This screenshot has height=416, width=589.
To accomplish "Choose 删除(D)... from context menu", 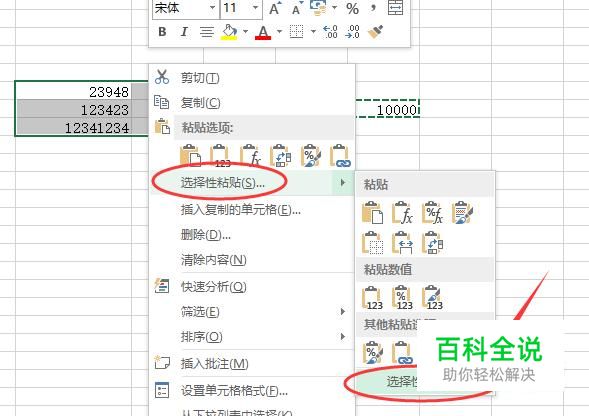I will click(x=252, y=235).
